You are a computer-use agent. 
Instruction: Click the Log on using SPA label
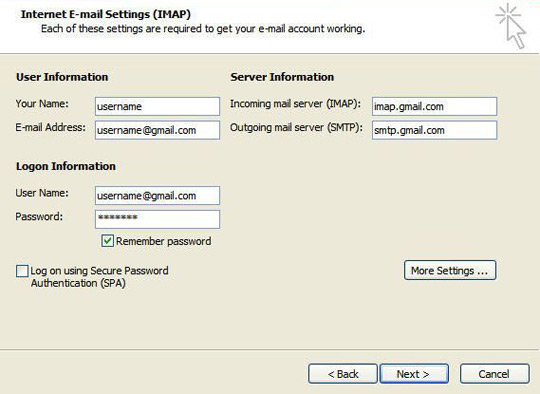[100, 277]
